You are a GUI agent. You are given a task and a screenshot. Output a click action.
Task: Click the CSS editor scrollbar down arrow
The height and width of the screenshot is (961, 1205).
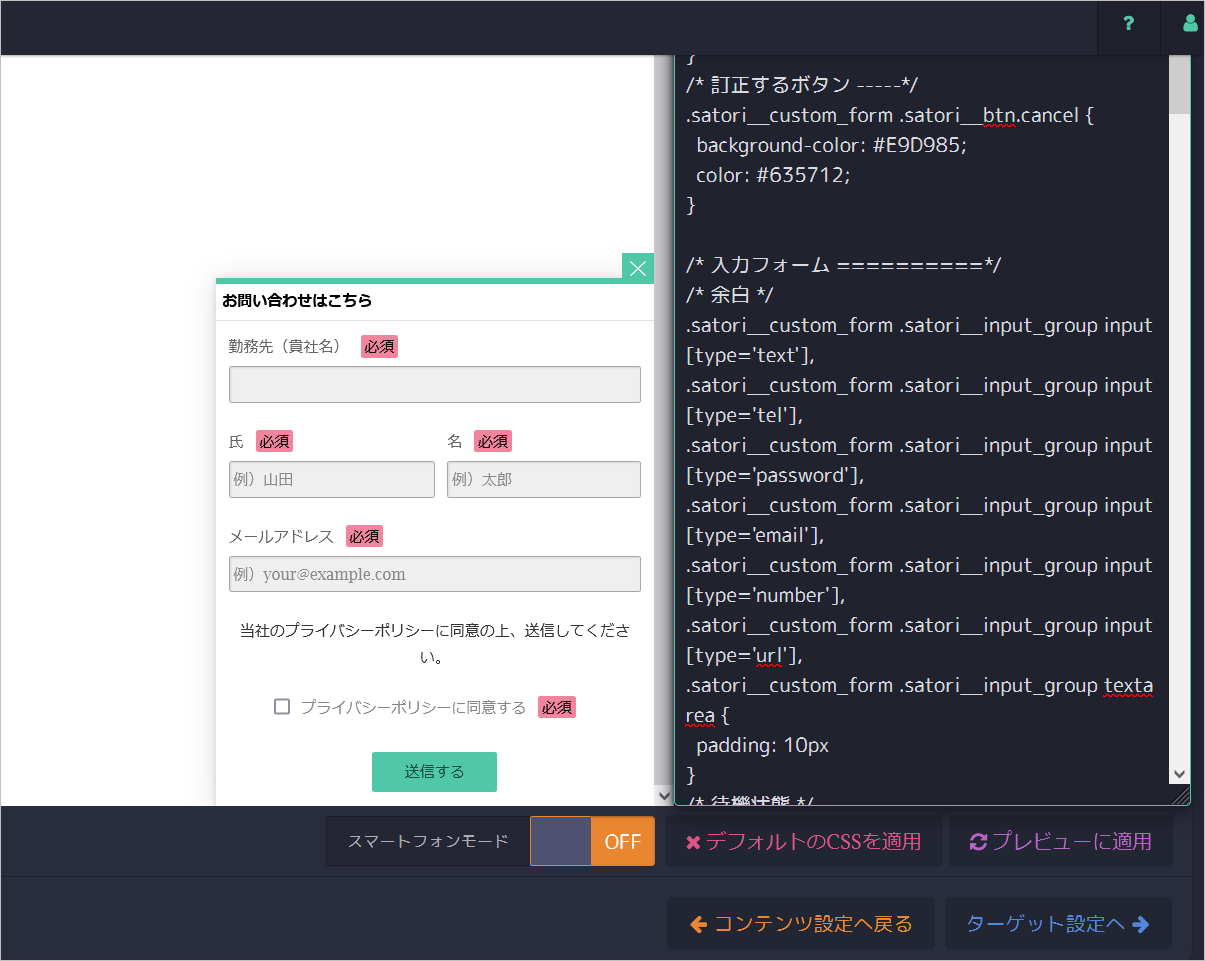pos(1179,774)
